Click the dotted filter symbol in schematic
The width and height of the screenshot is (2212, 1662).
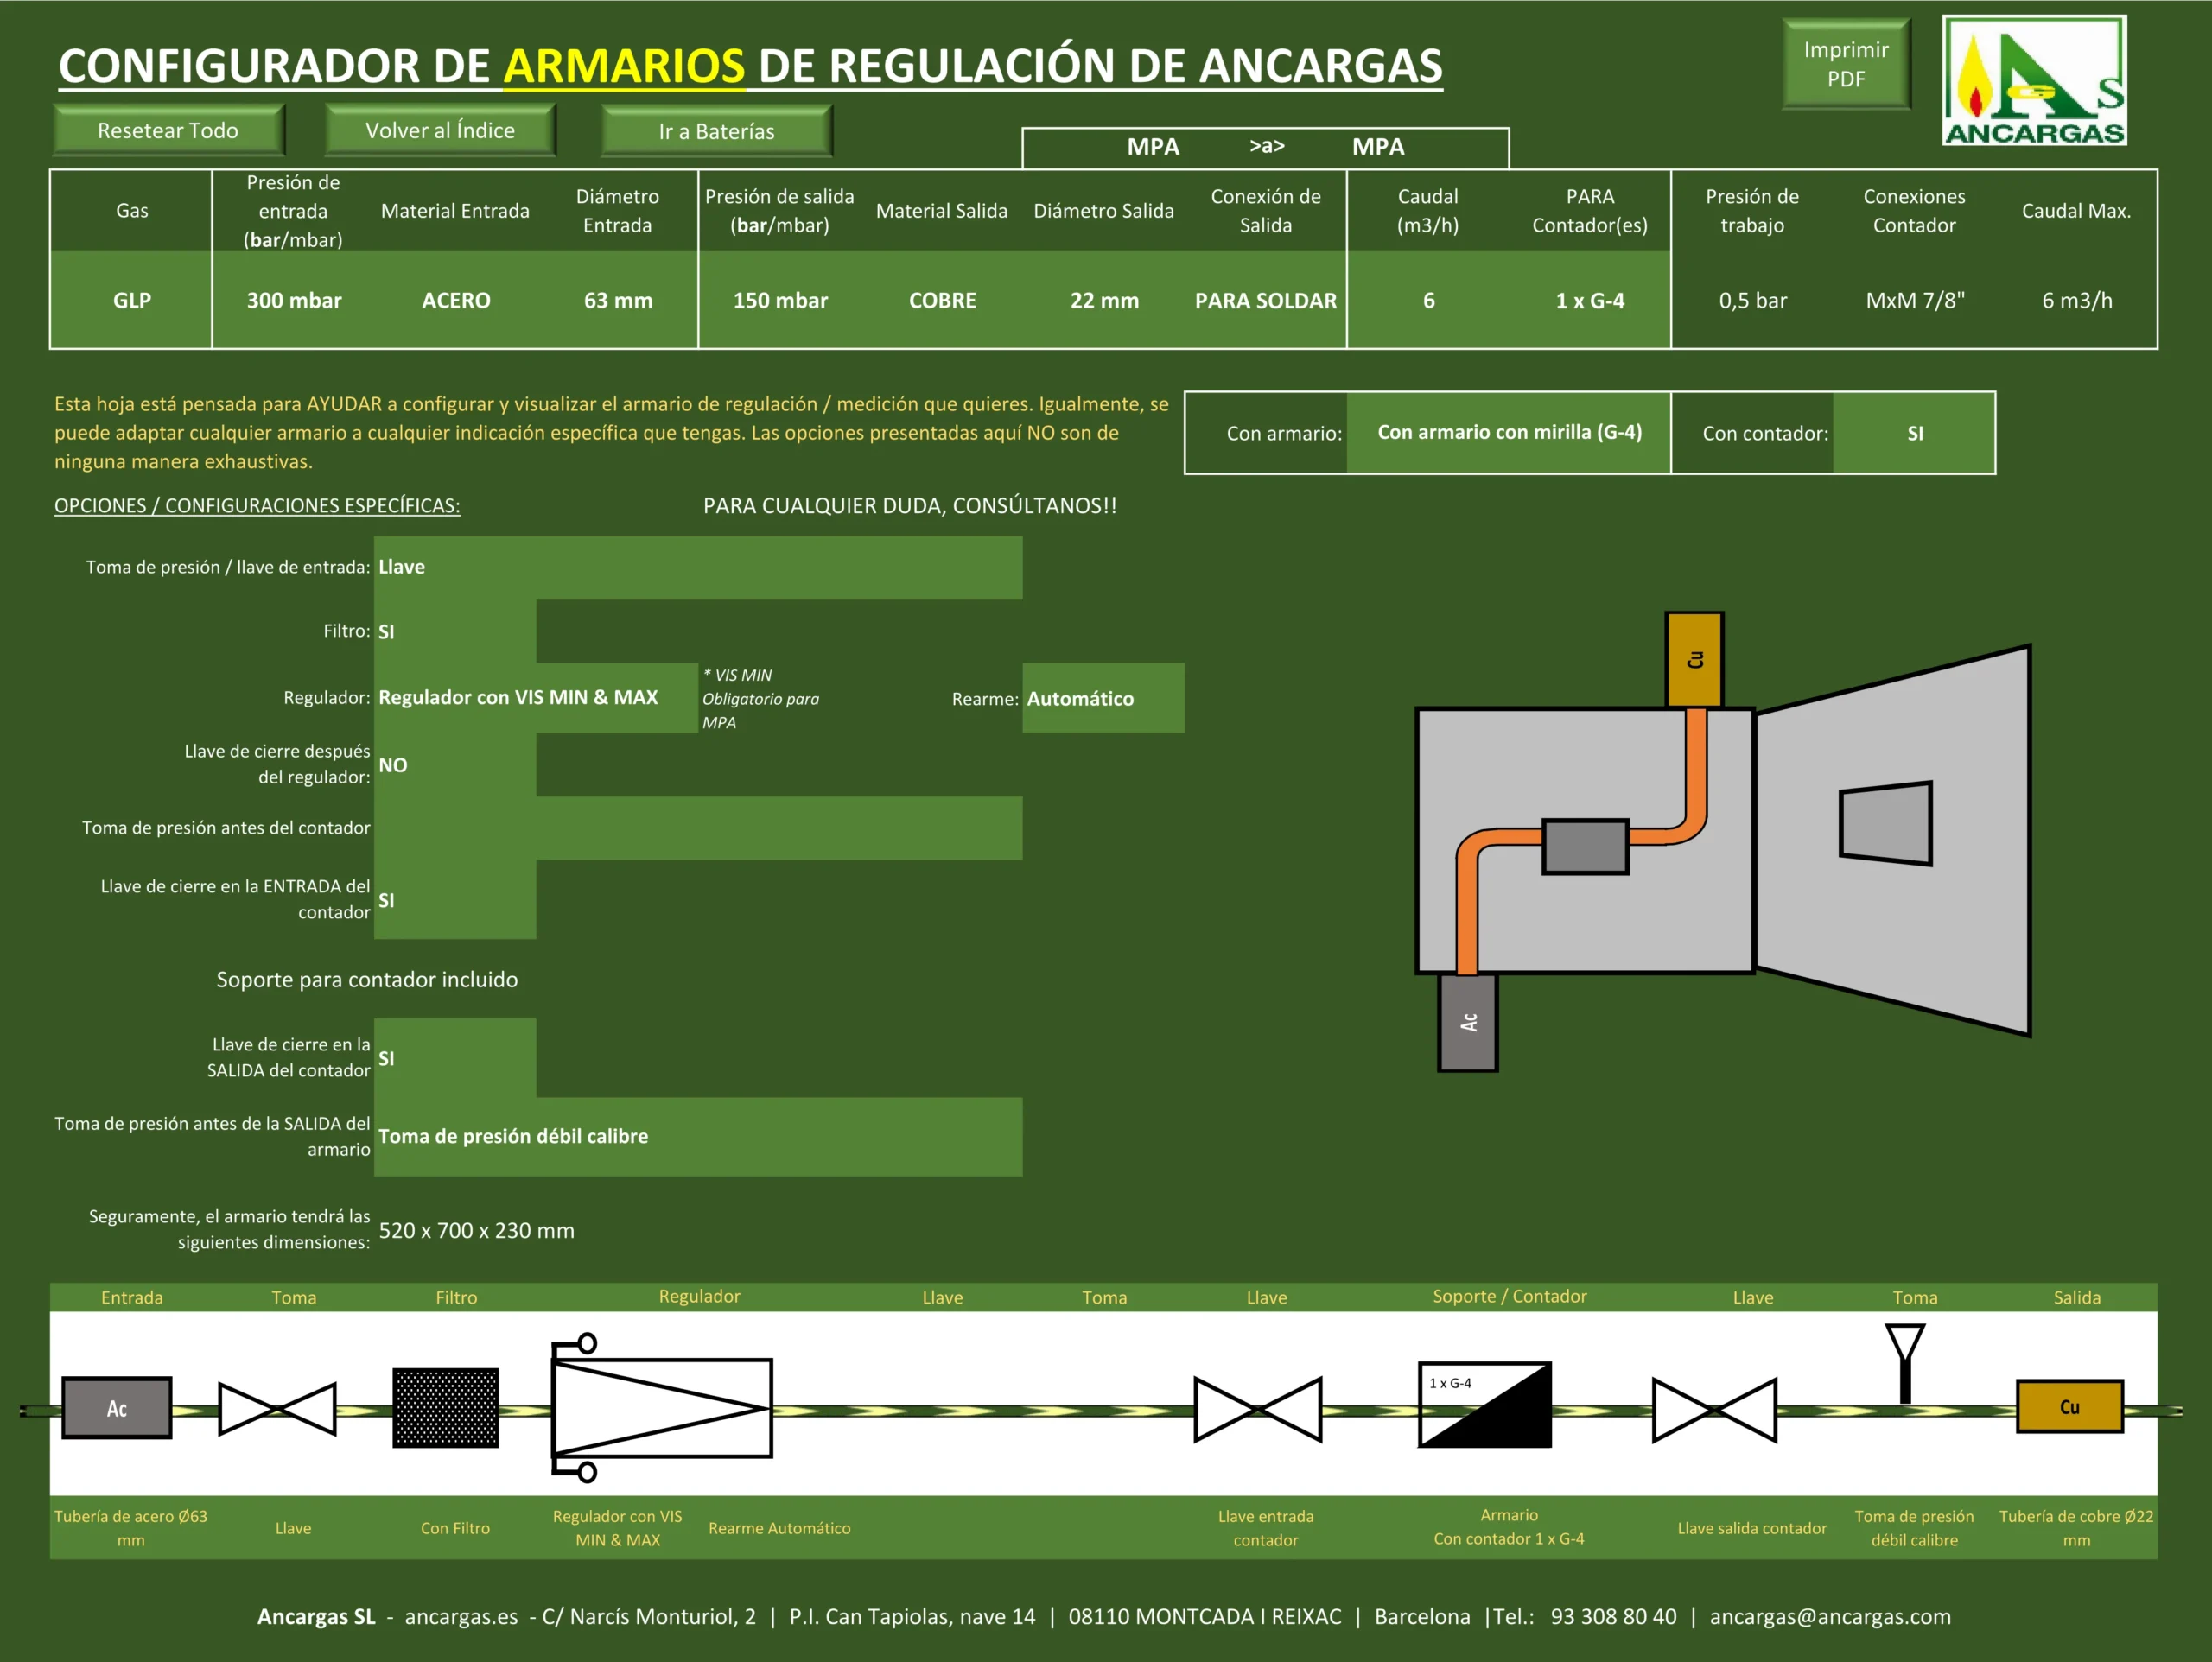click(x=445, y=1407)
